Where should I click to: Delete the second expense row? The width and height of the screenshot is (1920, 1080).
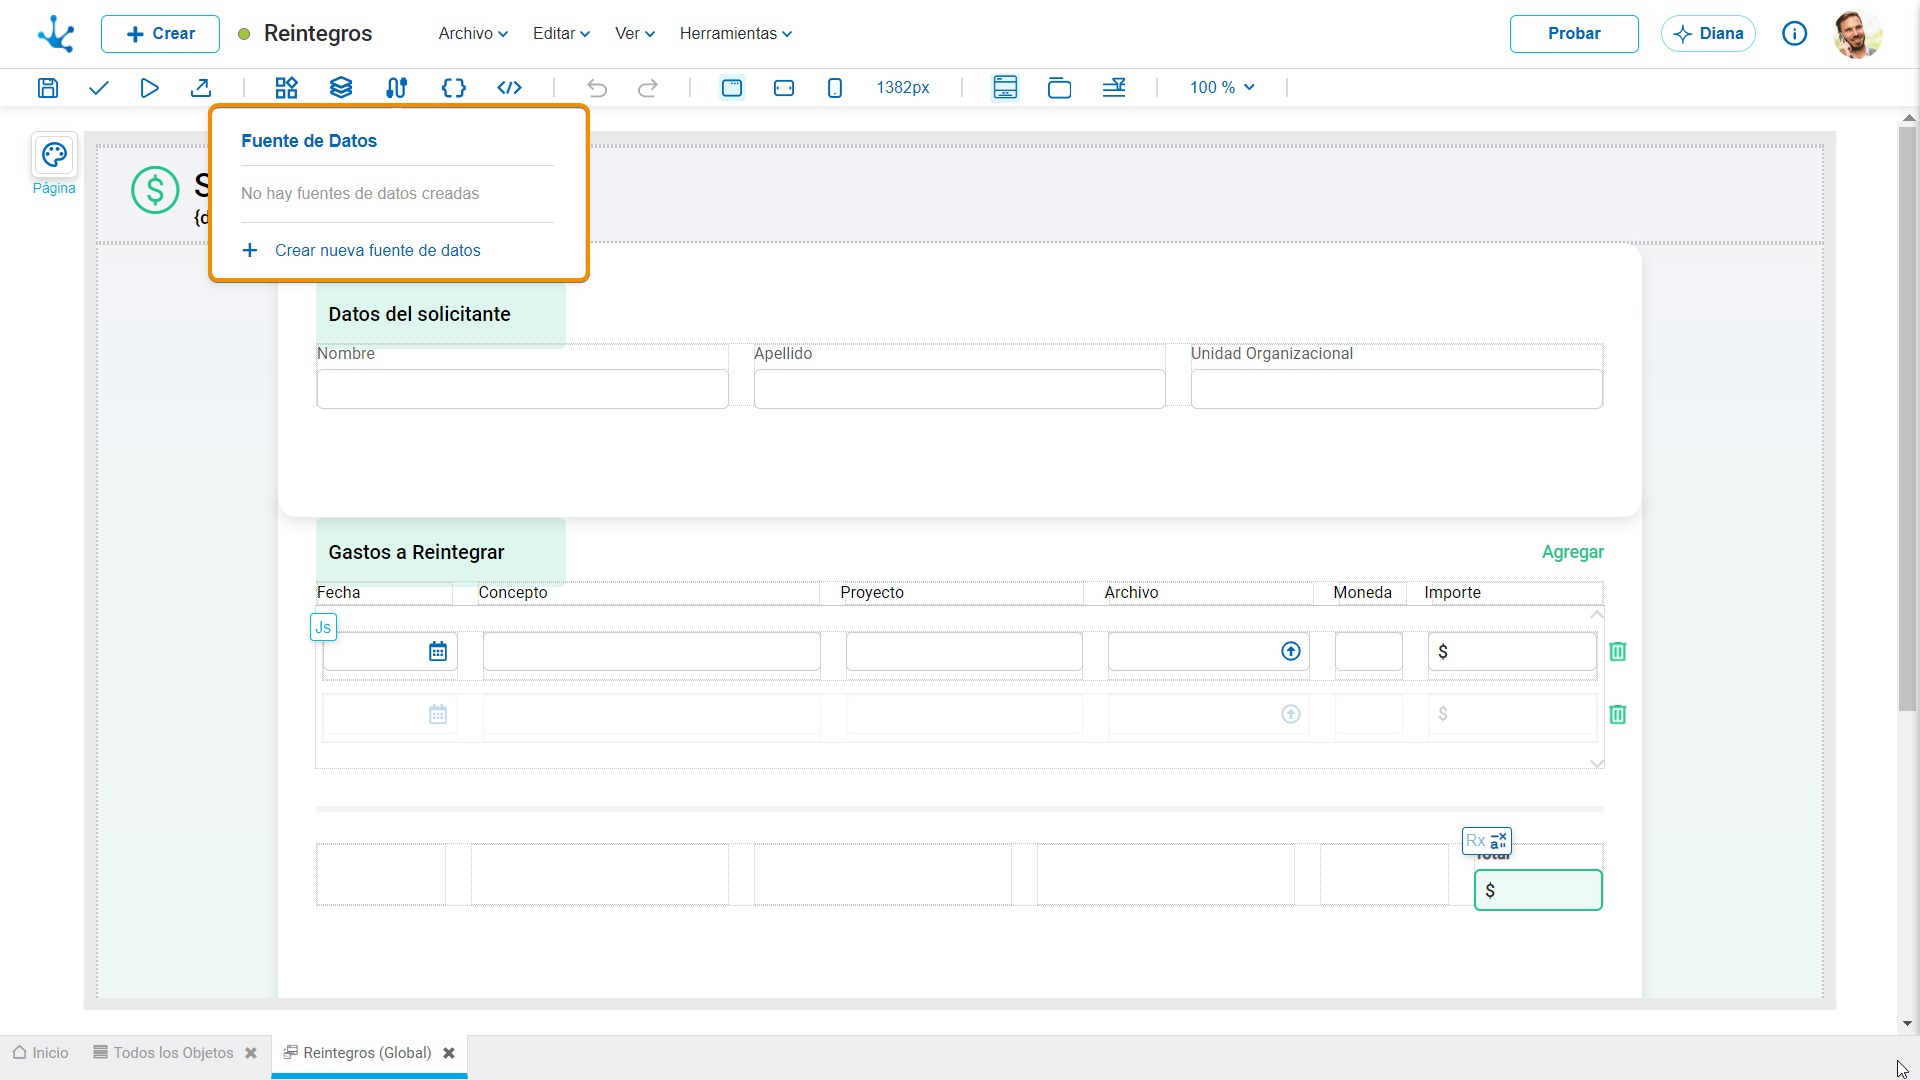pos(1618,715)
